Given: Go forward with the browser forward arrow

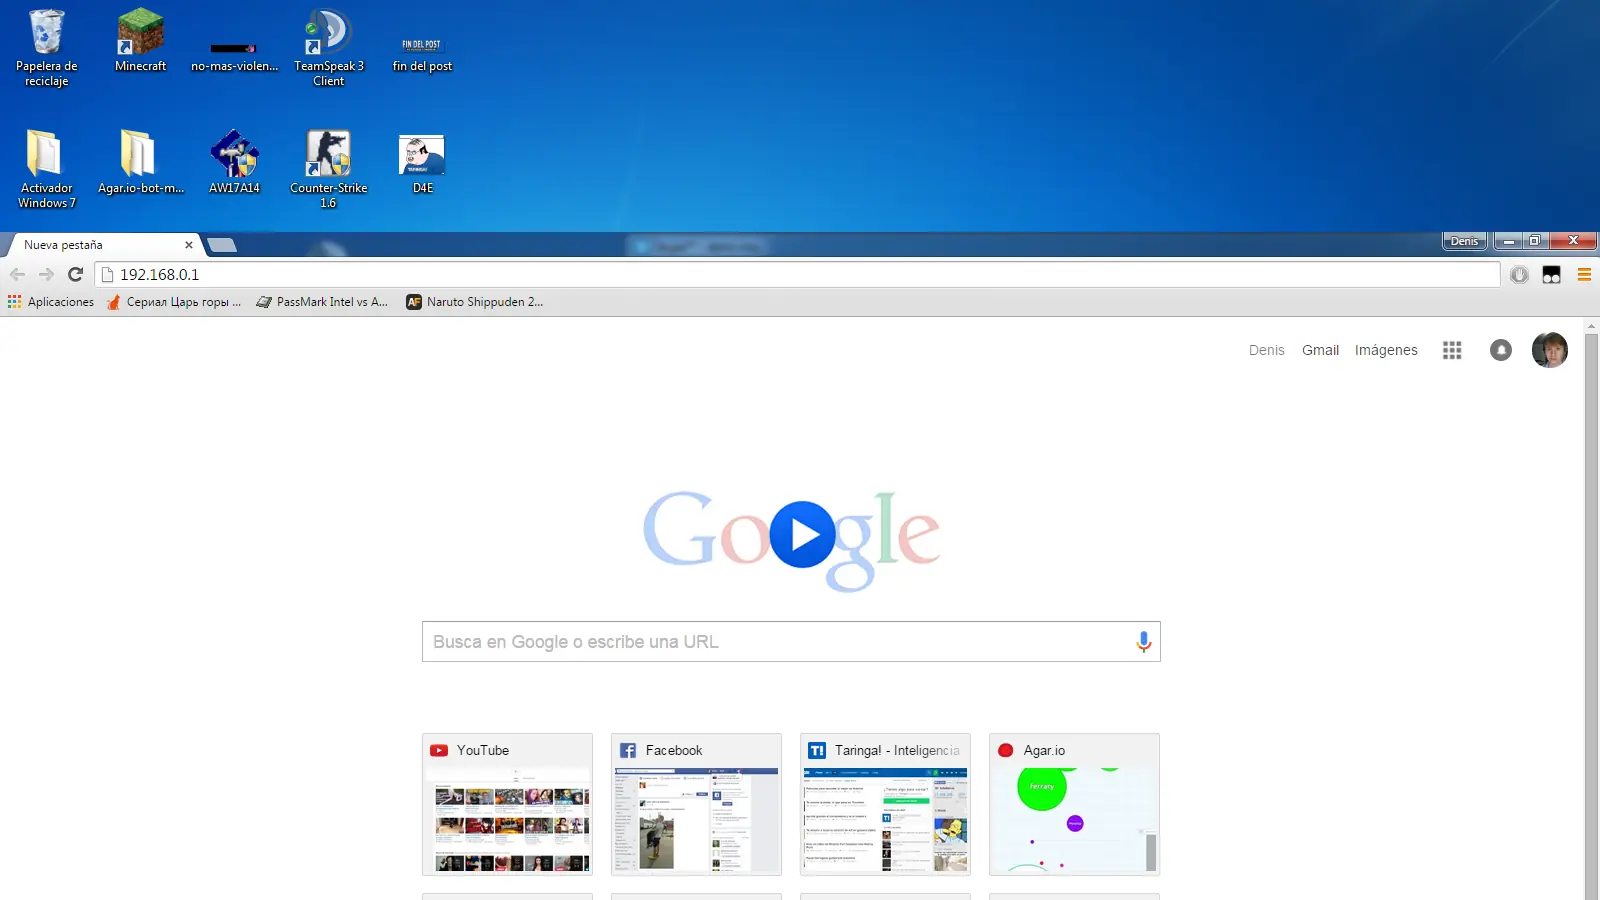Looking at the screenshot, I should click(x=46, y=274).
